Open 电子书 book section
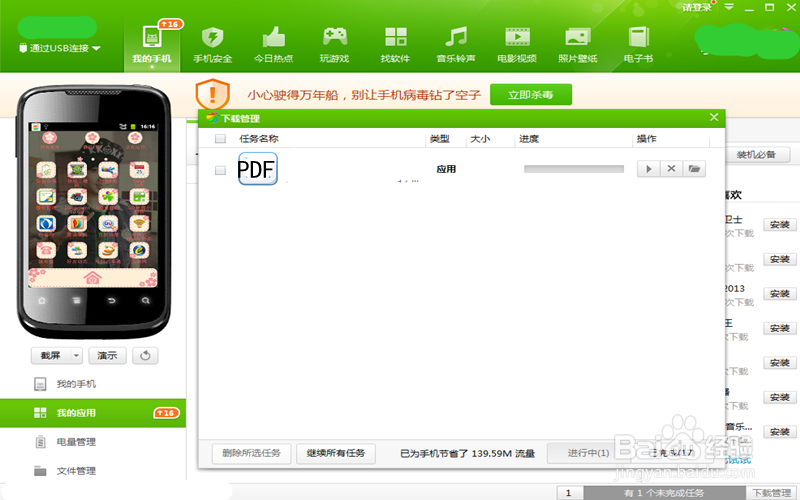 638,45
